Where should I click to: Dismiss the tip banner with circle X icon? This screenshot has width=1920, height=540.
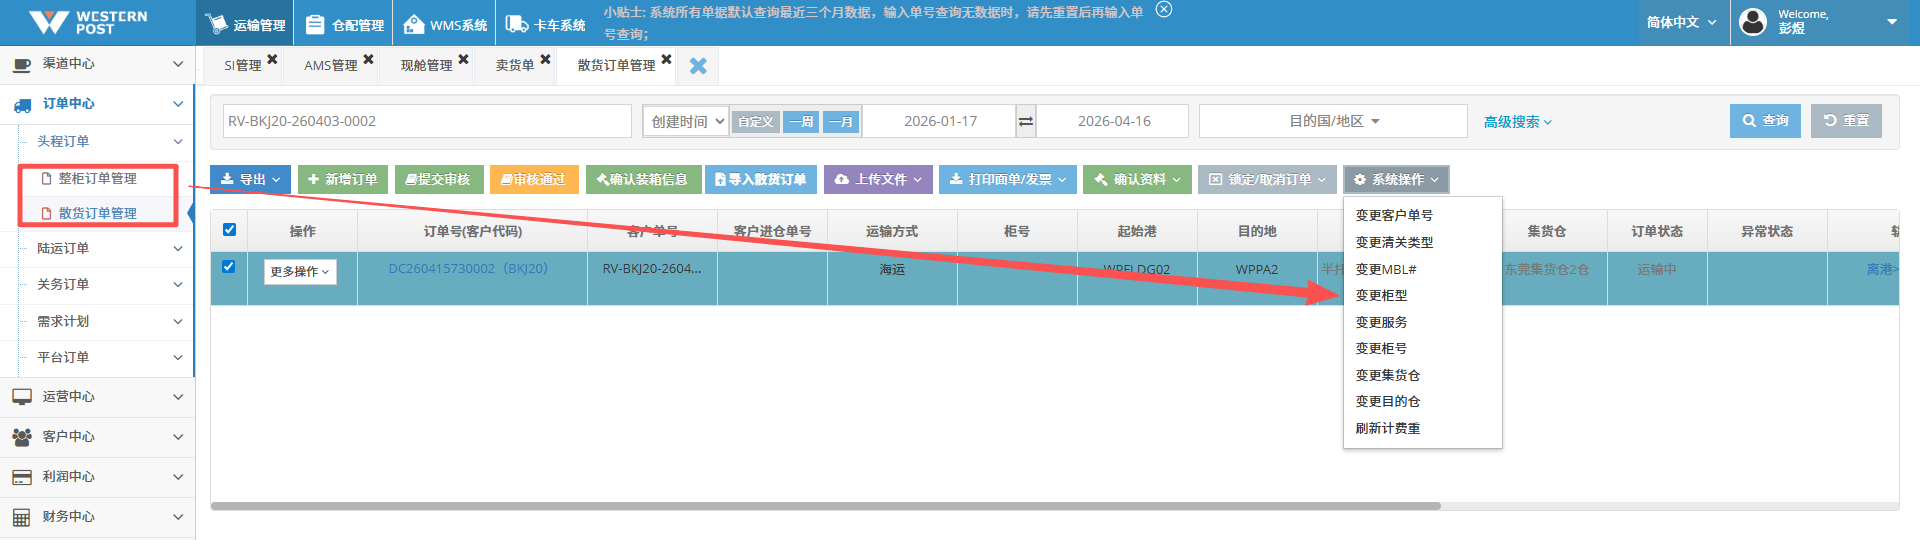1163,10
